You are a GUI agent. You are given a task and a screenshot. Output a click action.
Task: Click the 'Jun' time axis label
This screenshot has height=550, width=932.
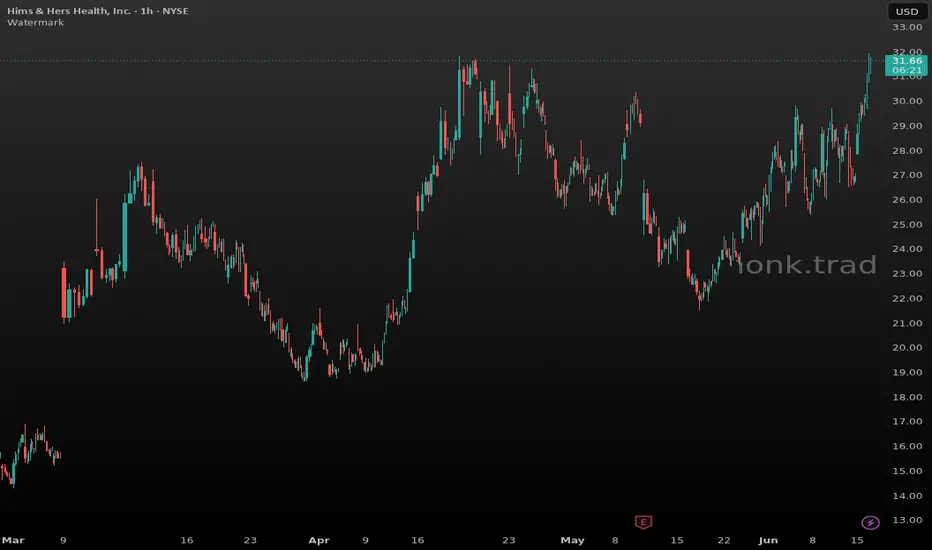pos(768,540)
